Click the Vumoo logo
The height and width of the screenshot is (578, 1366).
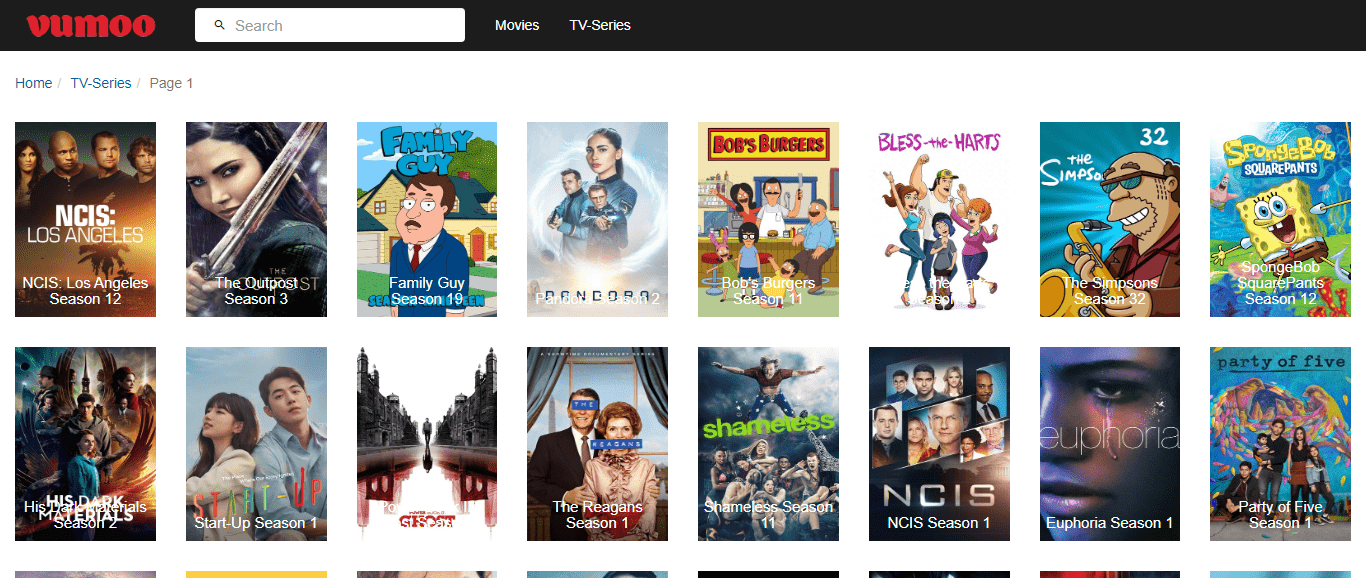coord(91,25)
